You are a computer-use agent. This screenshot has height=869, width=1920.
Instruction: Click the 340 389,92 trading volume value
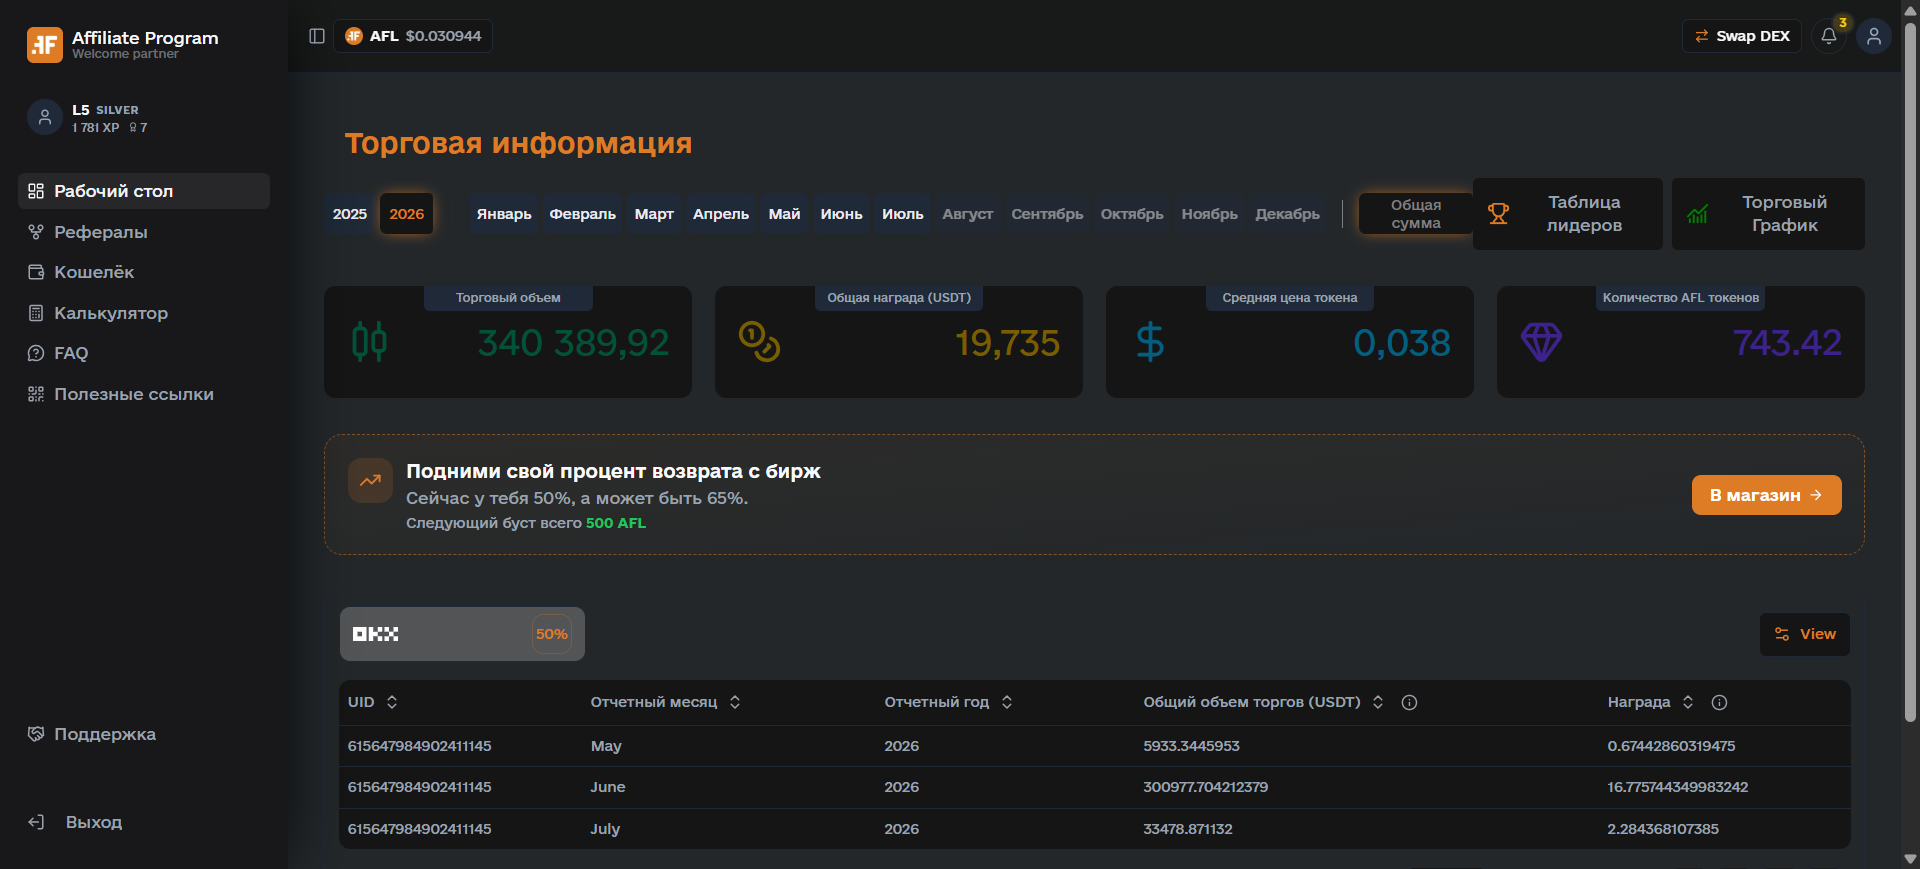coord(573,343)
